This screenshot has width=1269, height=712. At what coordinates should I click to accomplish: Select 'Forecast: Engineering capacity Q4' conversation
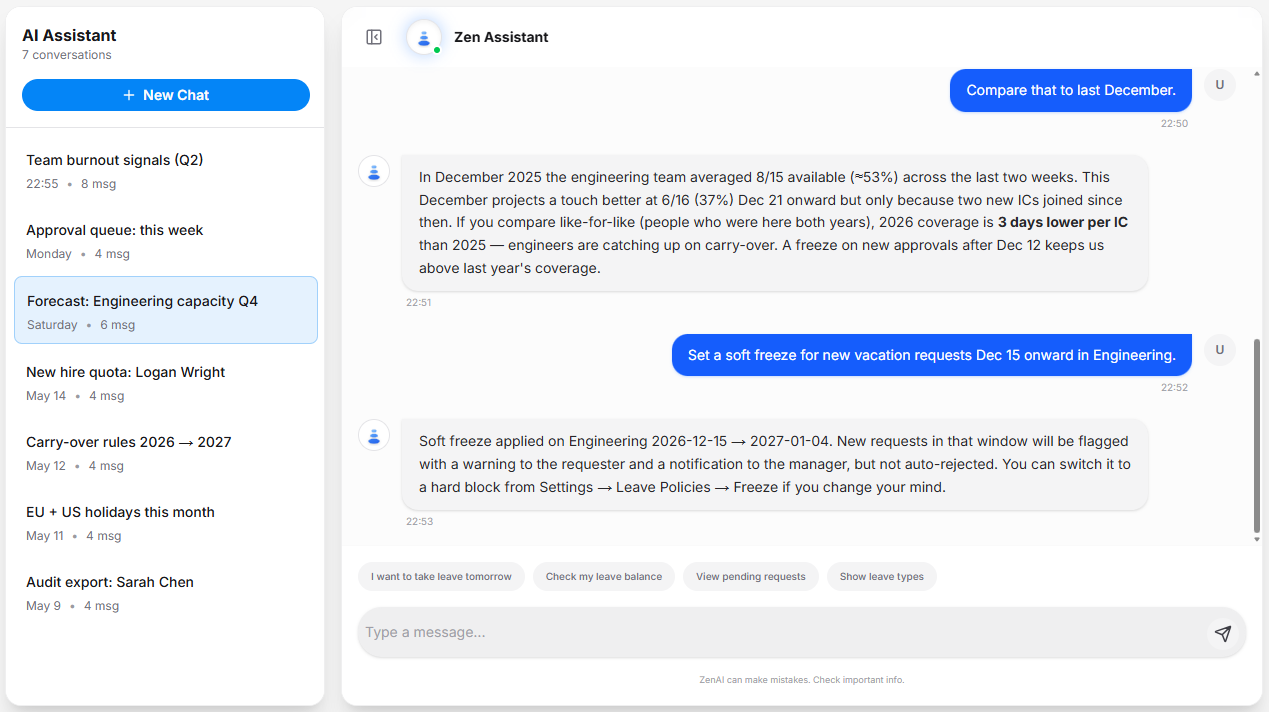[166, 310]
